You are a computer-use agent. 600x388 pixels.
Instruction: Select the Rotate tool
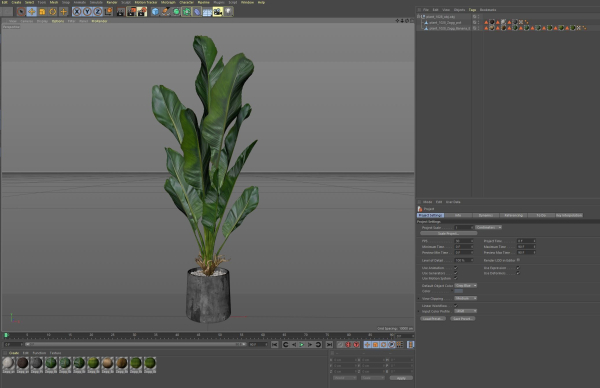pyautogui.click(x=53, y=12)
